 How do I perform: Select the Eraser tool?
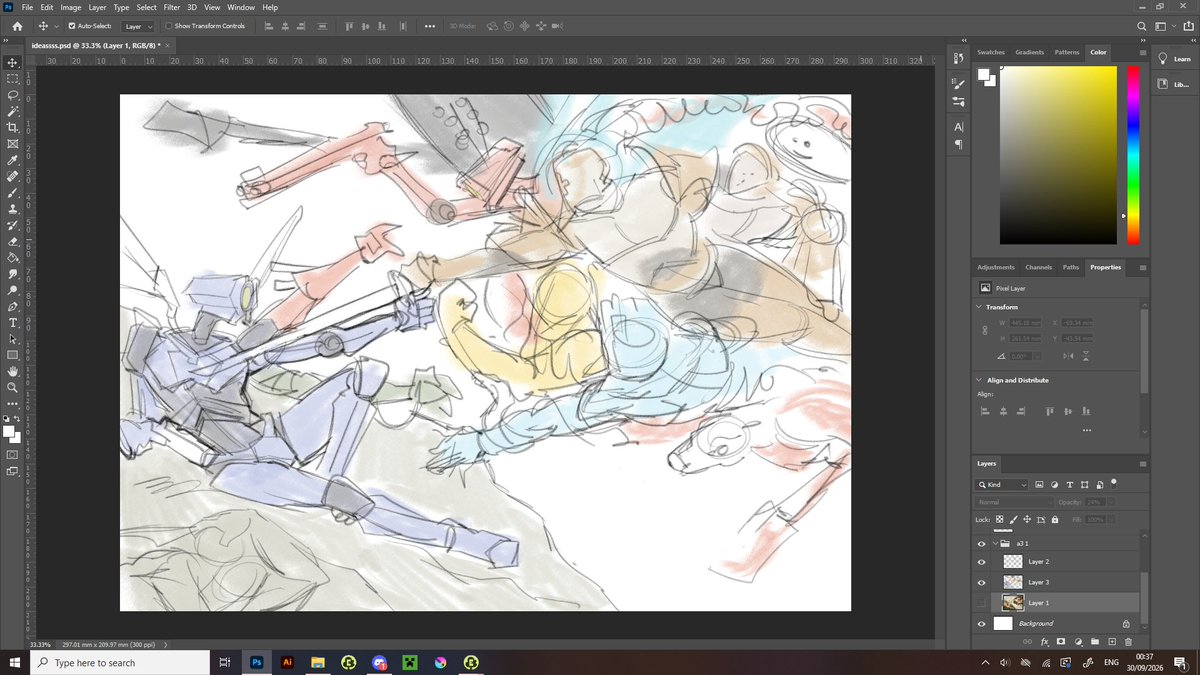(x=13, y=241)
